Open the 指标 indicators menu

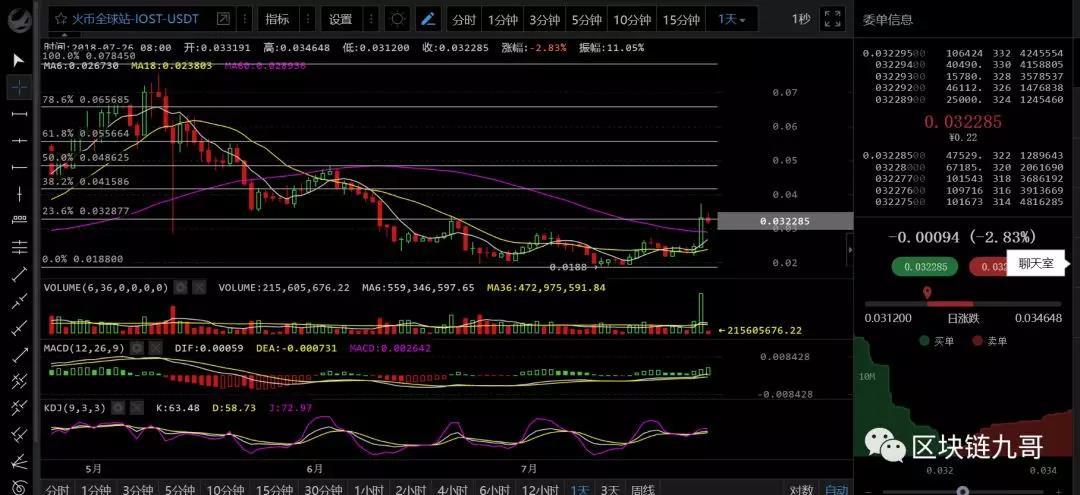(278, 20)
